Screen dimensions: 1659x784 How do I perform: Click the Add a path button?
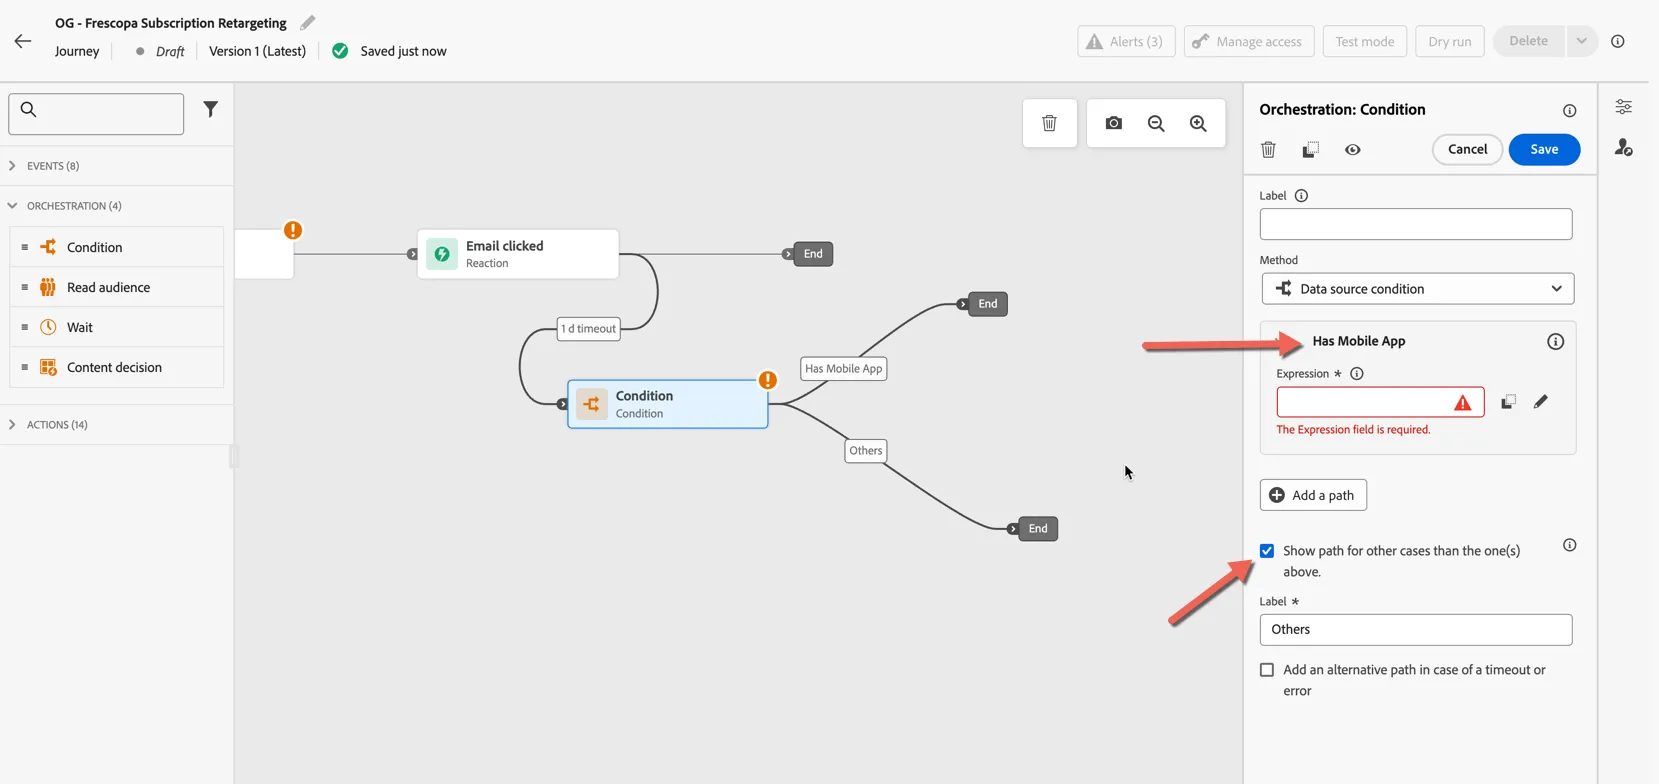pyautogui.click(x=1313, y=495)
